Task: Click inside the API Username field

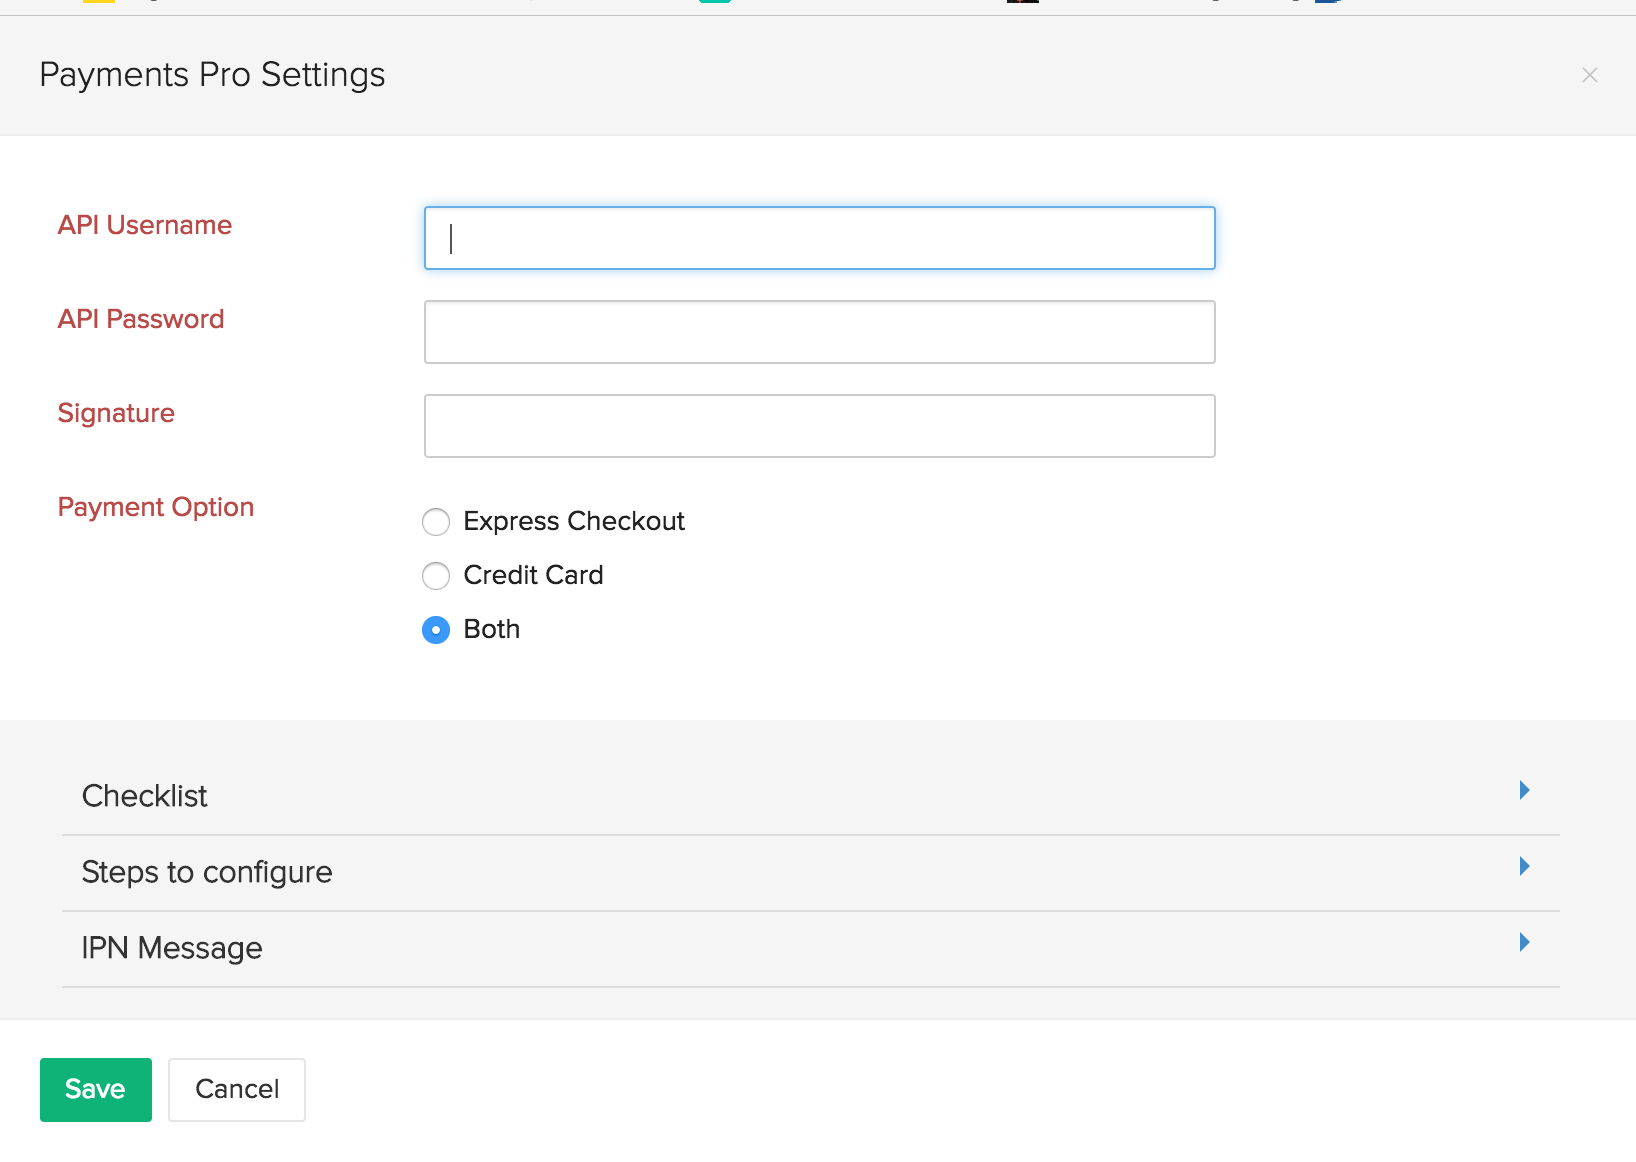Action: 818,238
